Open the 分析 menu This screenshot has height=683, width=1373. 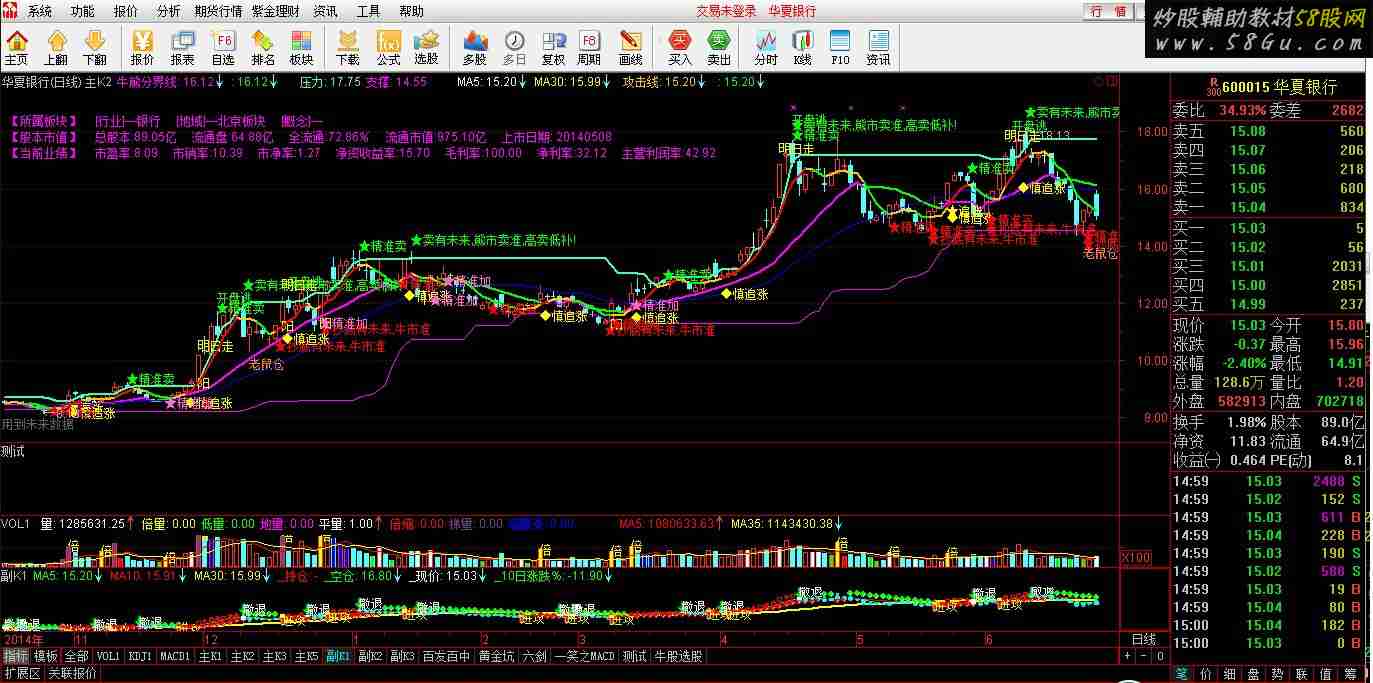[169, 11]
